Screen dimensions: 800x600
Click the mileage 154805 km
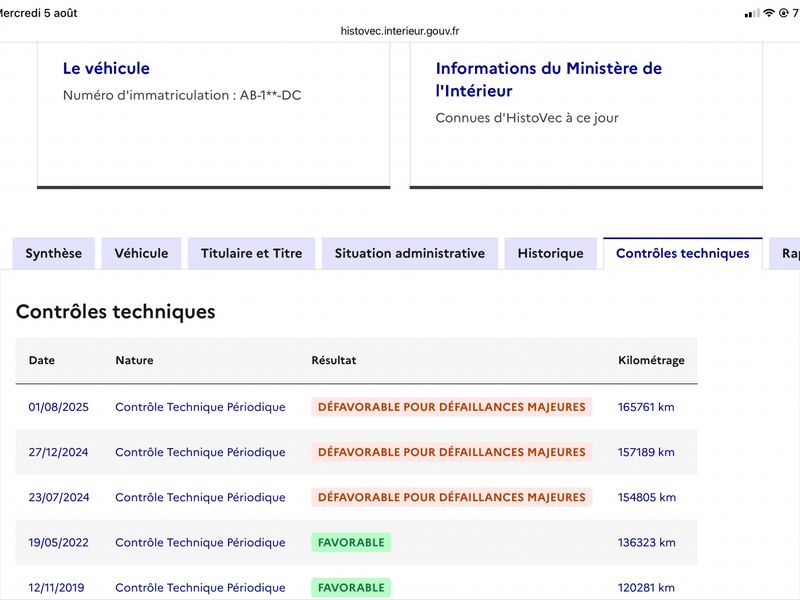(x=646, y=497)
